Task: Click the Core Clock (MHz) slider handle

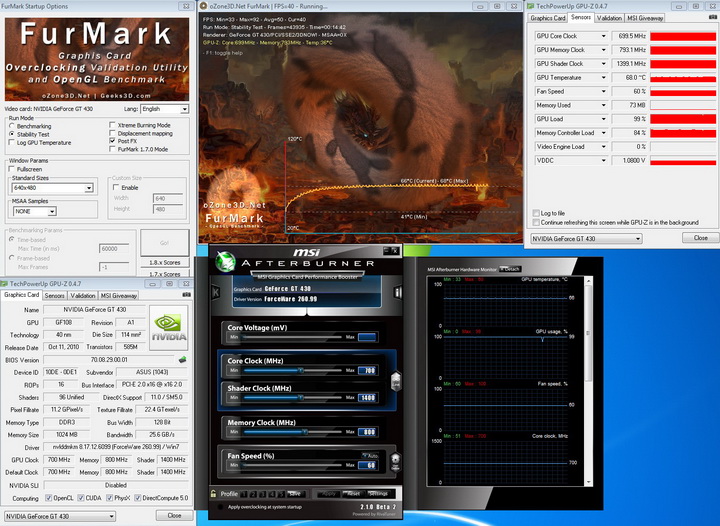Action: point(301,370)
